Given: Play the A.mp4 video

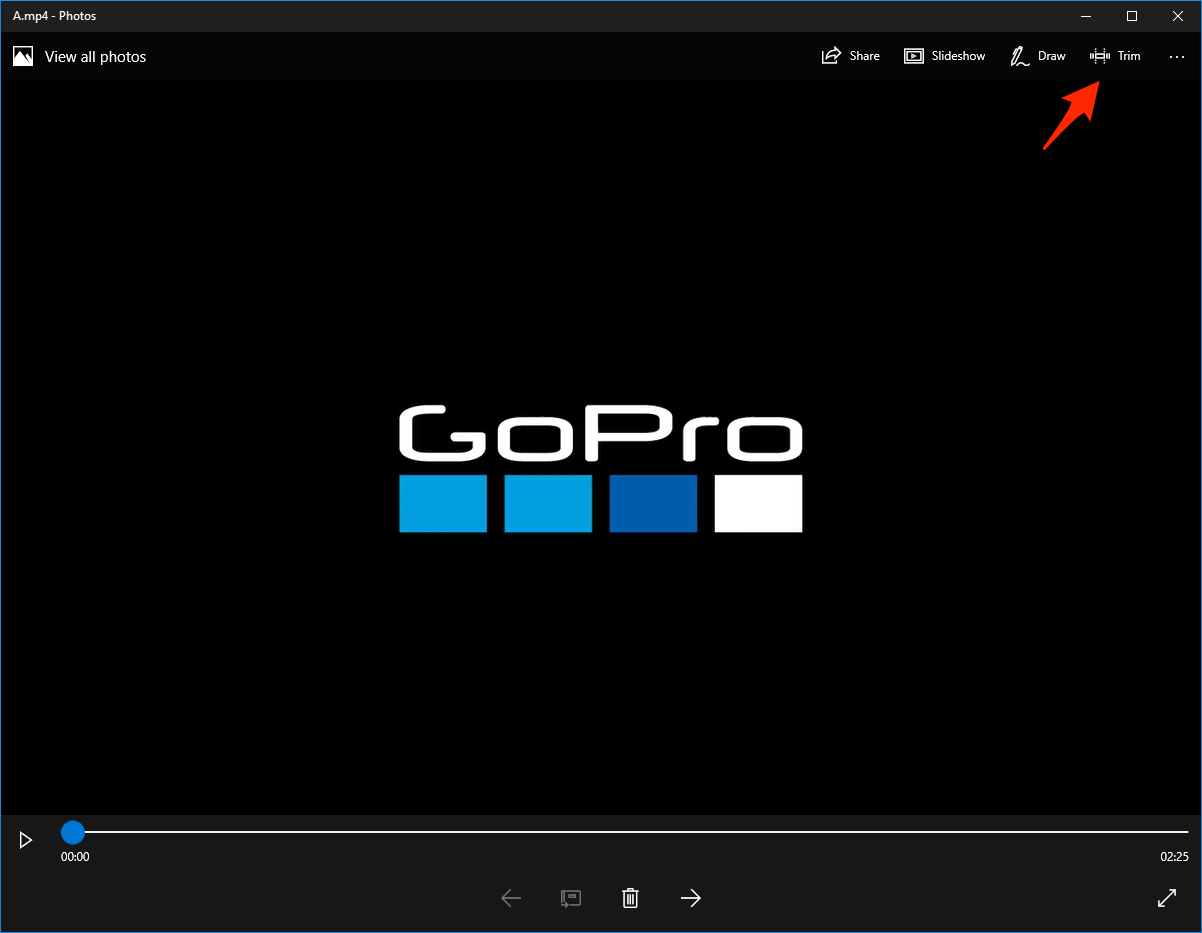Looking at the screenshot, I should [26, 840].
